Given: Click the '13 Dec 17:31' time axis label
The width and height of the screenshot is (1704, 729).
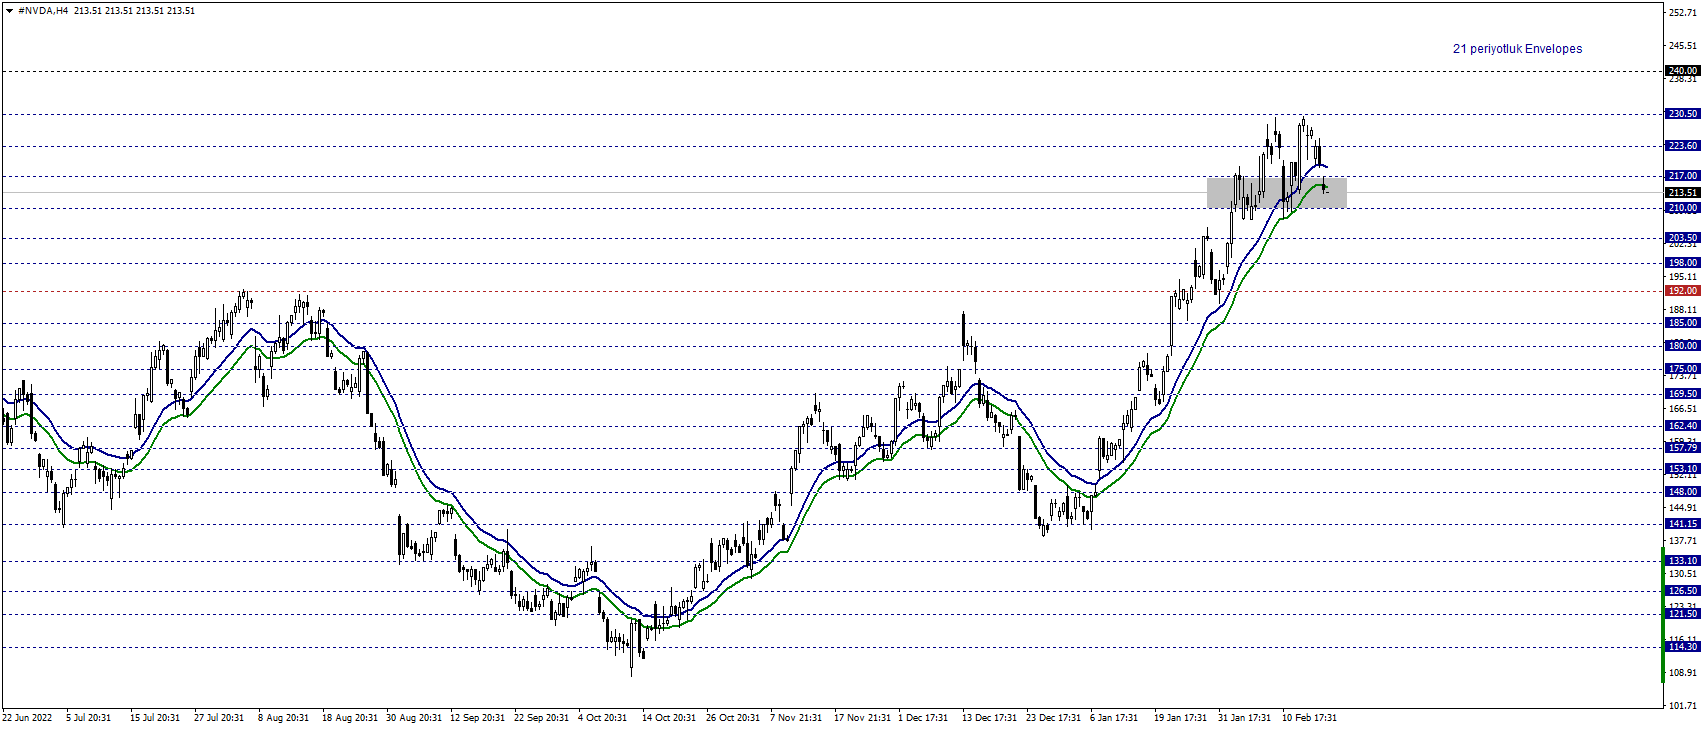Looking at the screenshot, I should [989, 718].
